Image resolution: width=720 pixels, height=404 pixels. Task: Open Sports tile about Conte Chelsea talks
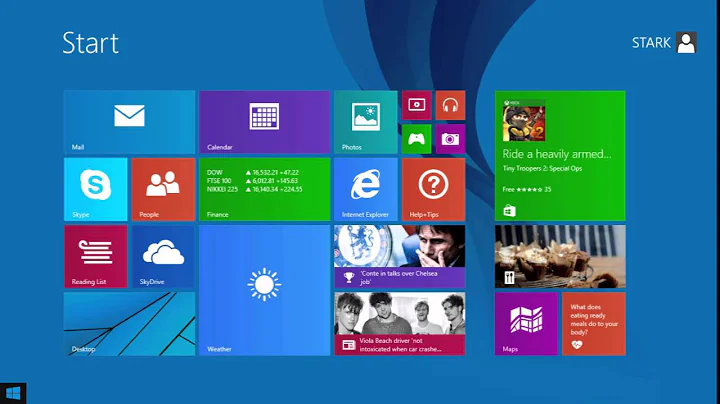coord(399,257)
